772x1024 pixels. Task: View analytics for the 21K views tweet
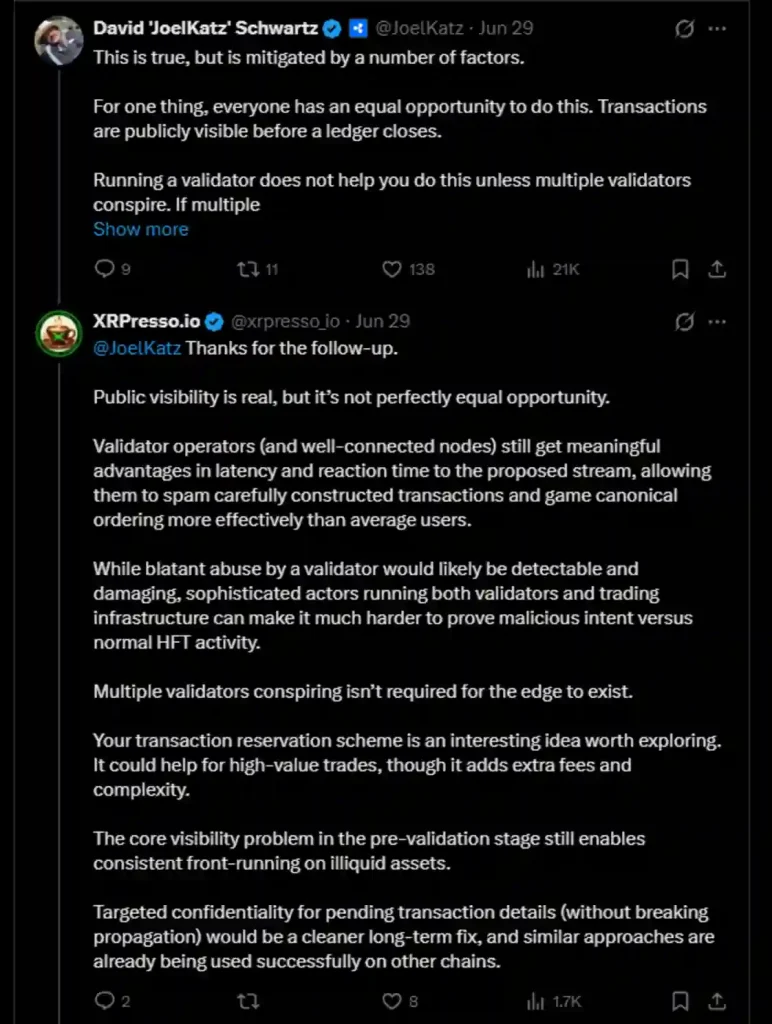553,269
